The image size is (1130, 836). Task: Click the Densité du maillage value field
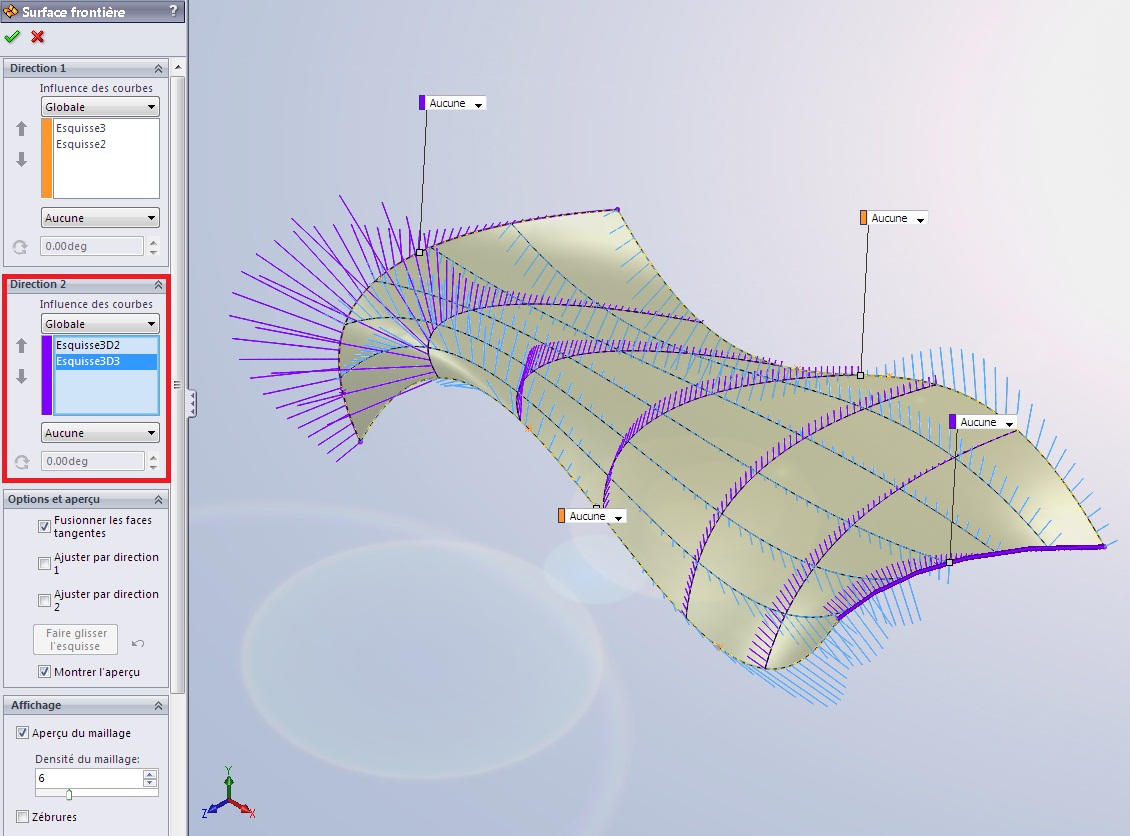point(88,777)
